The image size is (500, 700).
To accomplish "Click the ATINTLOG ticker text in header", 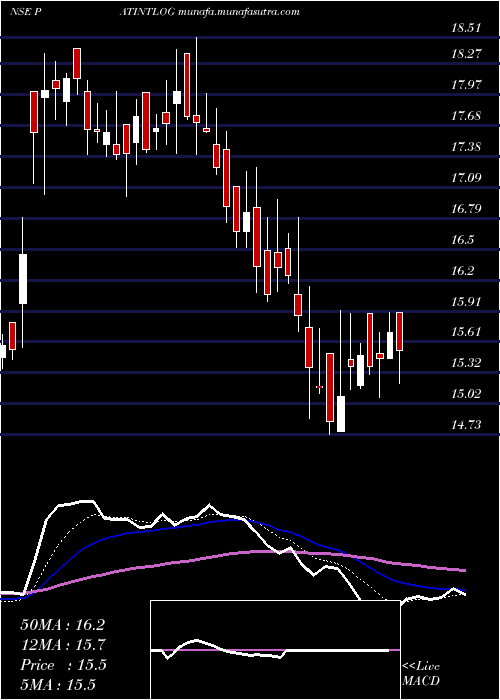I will [147, 12].
